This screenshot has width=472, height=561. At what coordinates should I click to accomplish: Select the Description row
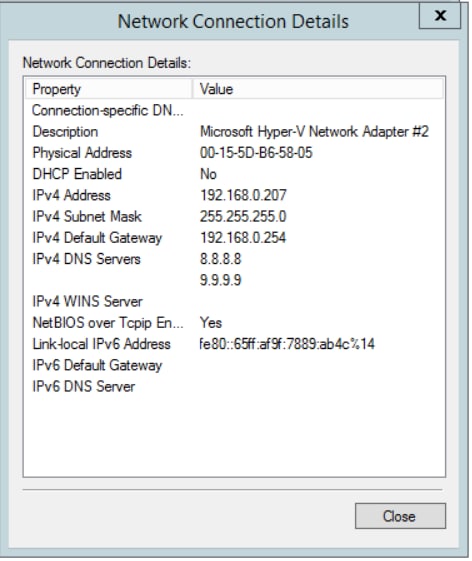coord(234,132)
